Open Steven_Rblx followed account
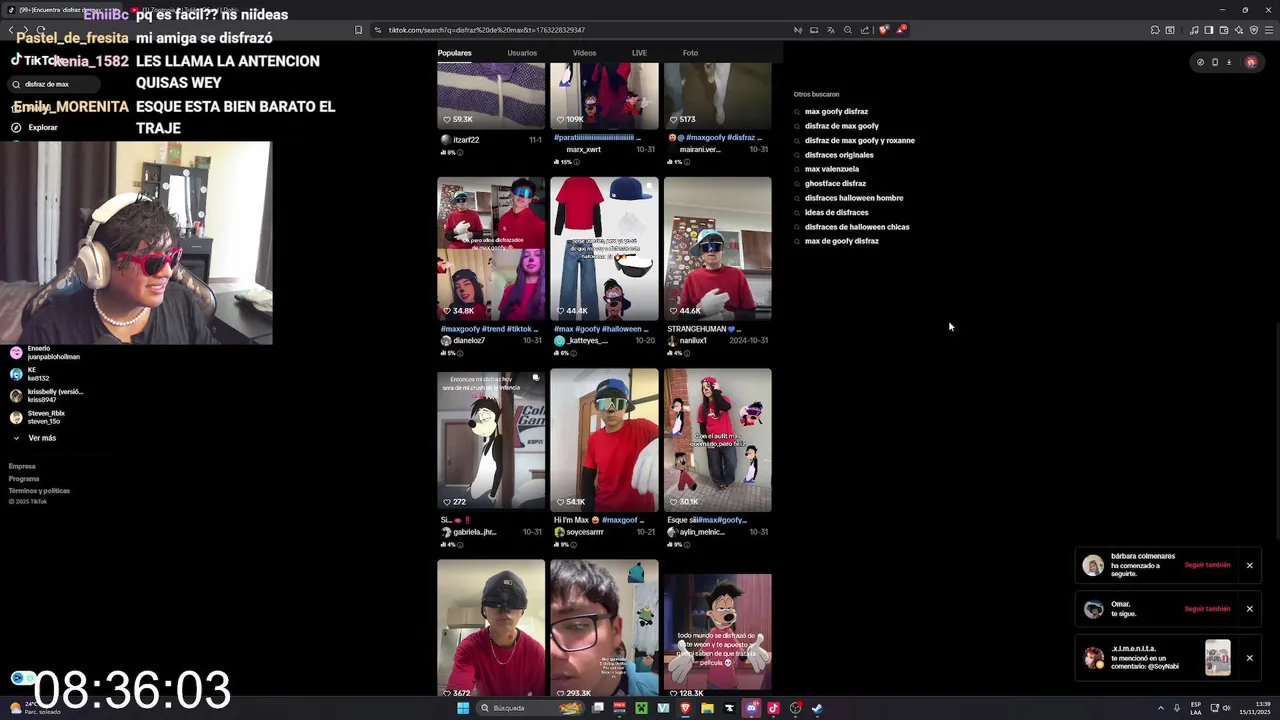 pos(38,417)
